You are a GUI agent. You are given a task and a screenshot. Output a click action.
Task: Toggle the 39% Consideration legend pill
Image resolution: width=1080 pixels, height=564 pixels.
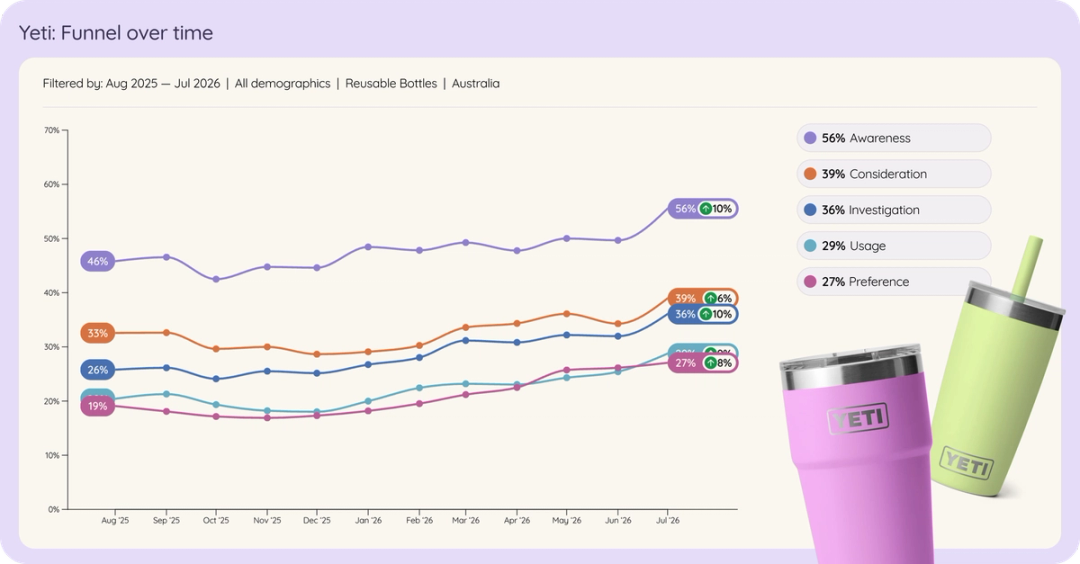click(893, 174)
